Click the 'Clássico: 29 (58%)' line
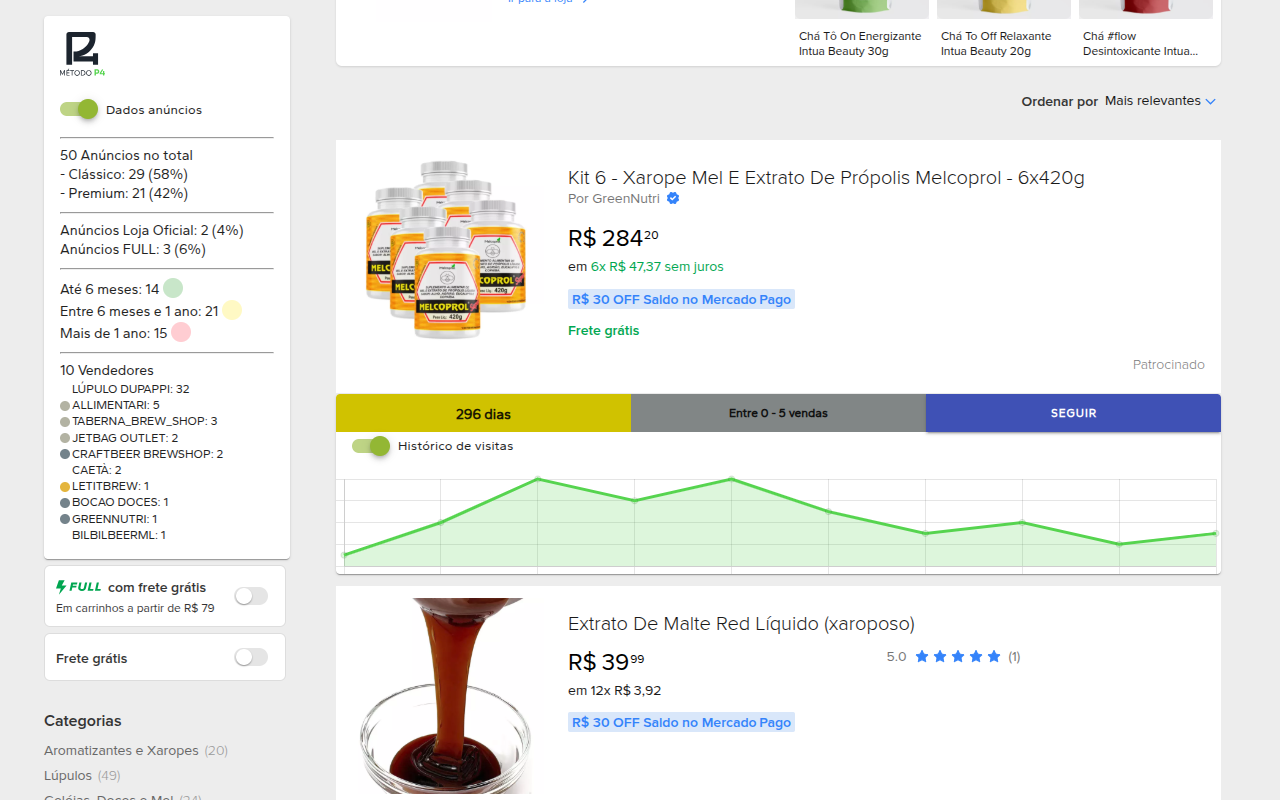 pos(124,174)
